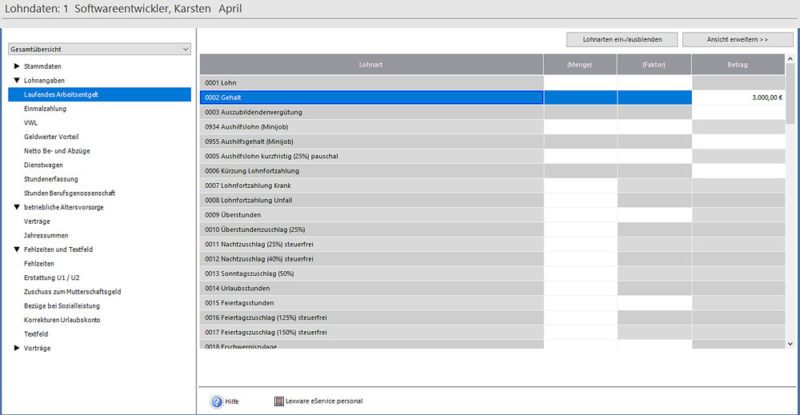Screen dimensions: 800x415
Task: Collapse the Lohnangaben tree node
Action: [17, 80]
